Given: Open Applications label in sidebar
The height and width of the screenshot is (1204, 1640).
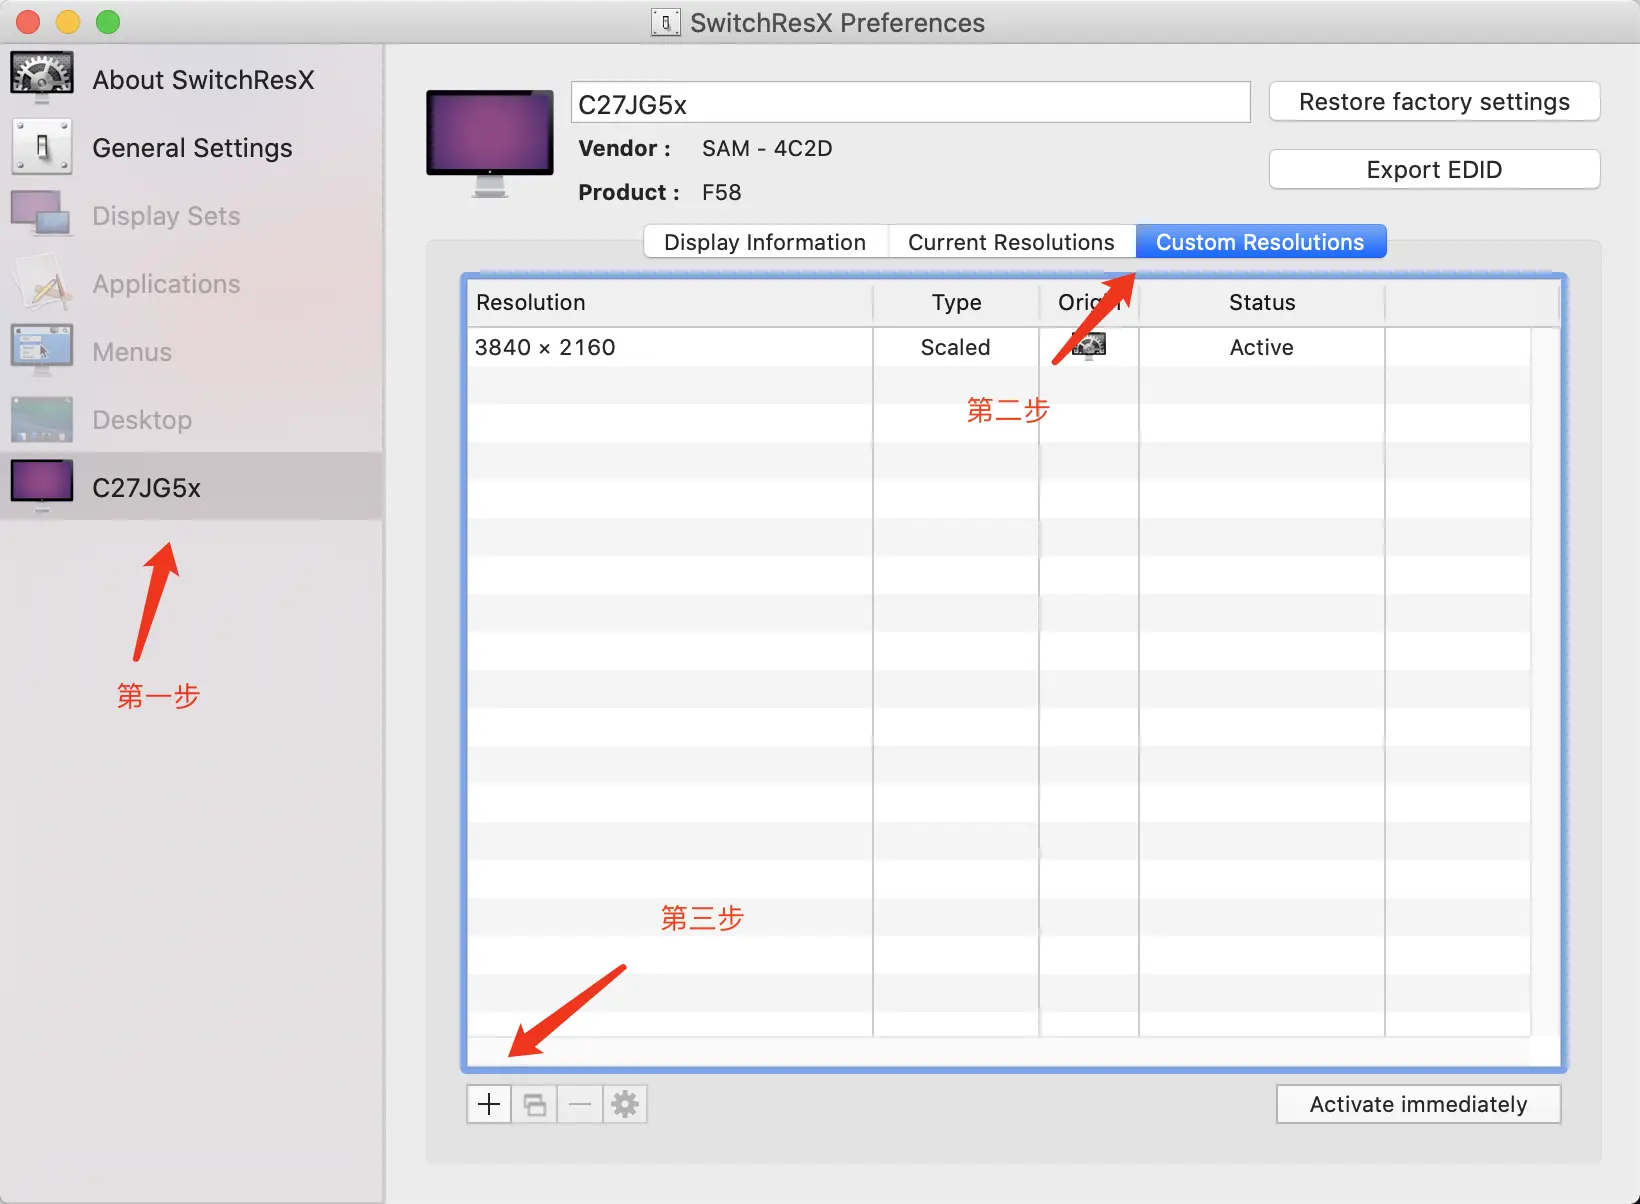Looking at the screenshot, I should pyautogui.click(x=166, y=284).
